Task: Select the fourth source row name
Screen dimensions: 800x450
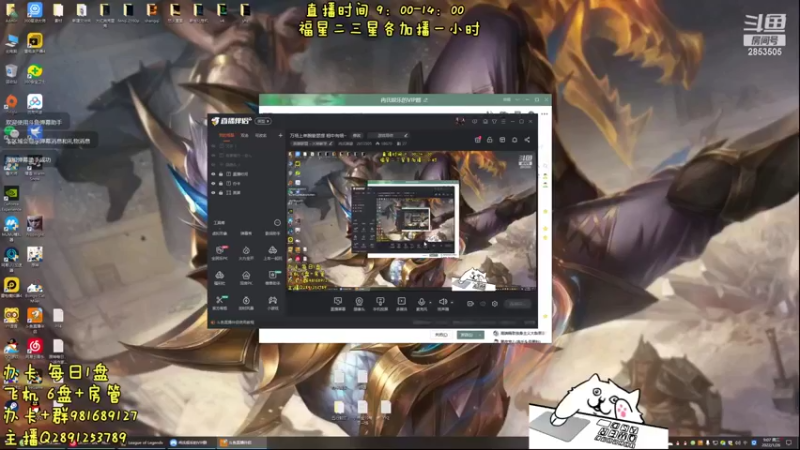Action: pos(240,174)
